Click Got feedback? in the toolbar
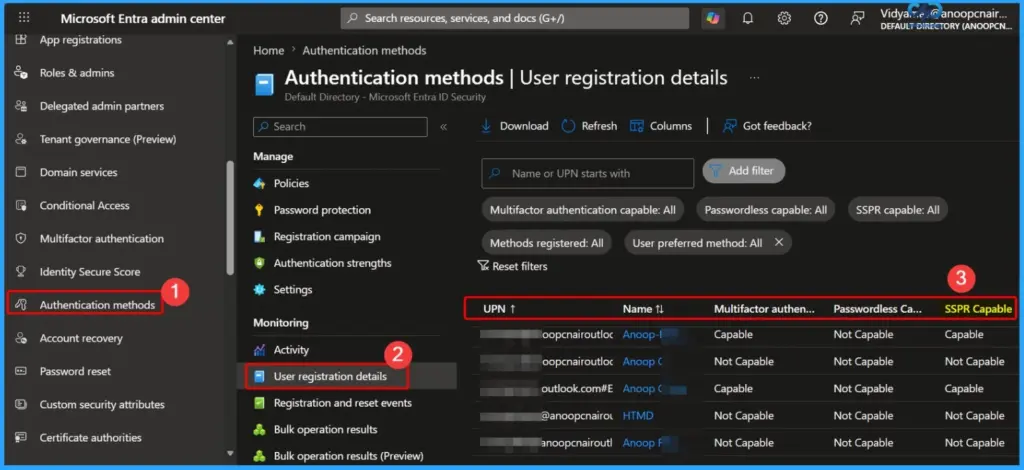The image size is (1024, 470). [x=767, y=126]
